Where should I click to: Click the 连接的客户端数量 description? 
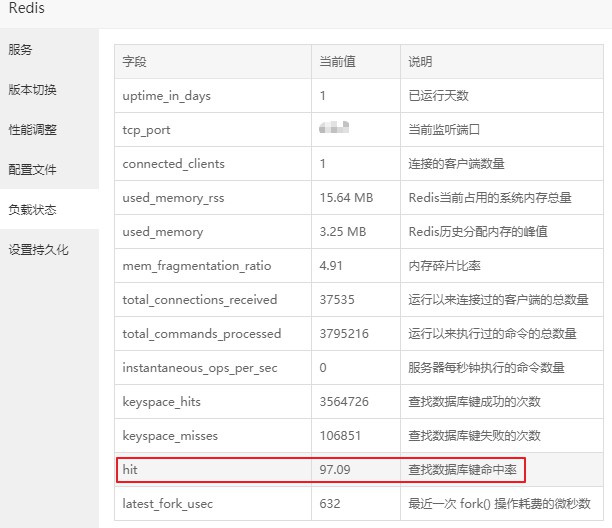click(x=456, y=164)
